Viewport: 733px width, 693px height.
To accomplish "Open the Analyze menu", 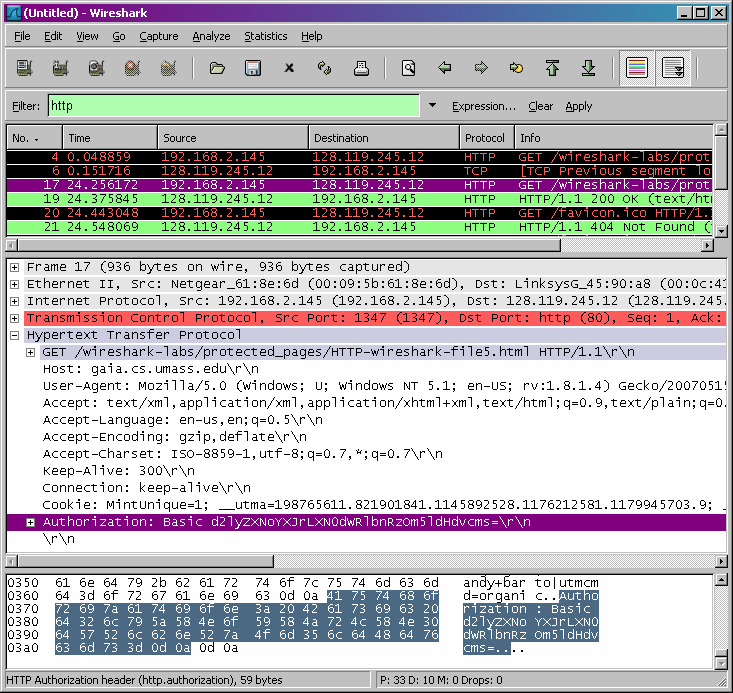I will click(x=211, y=36).
